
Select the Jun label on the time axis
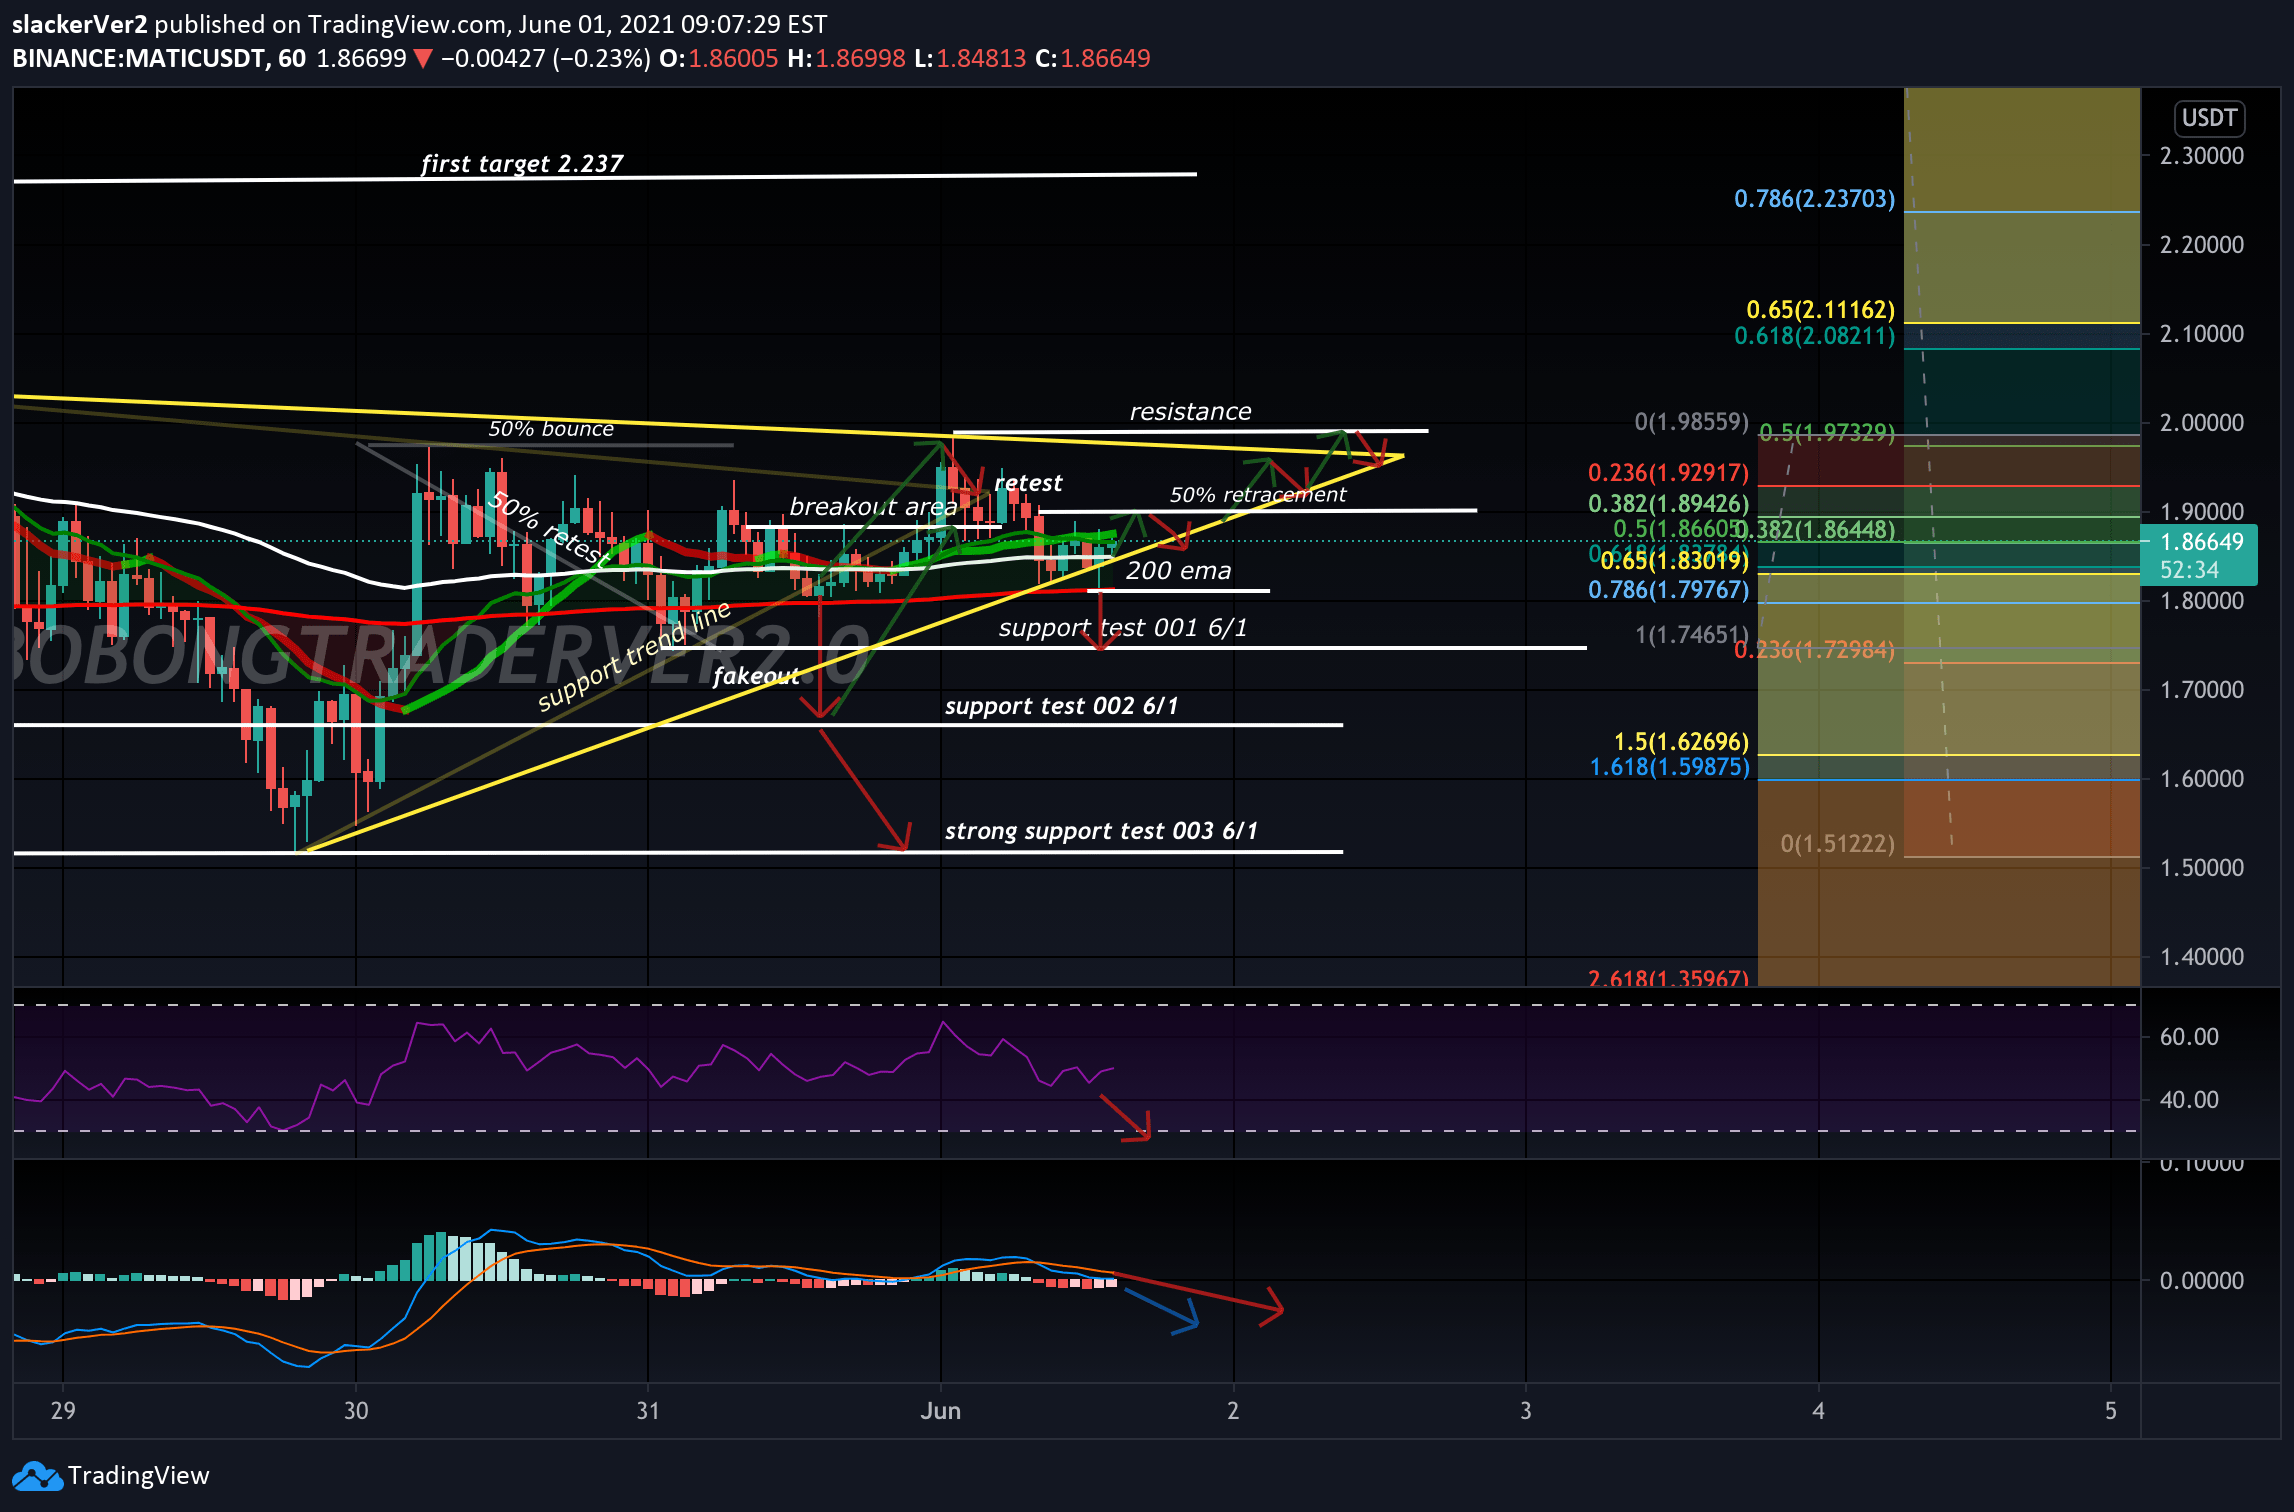point(939,1411)
